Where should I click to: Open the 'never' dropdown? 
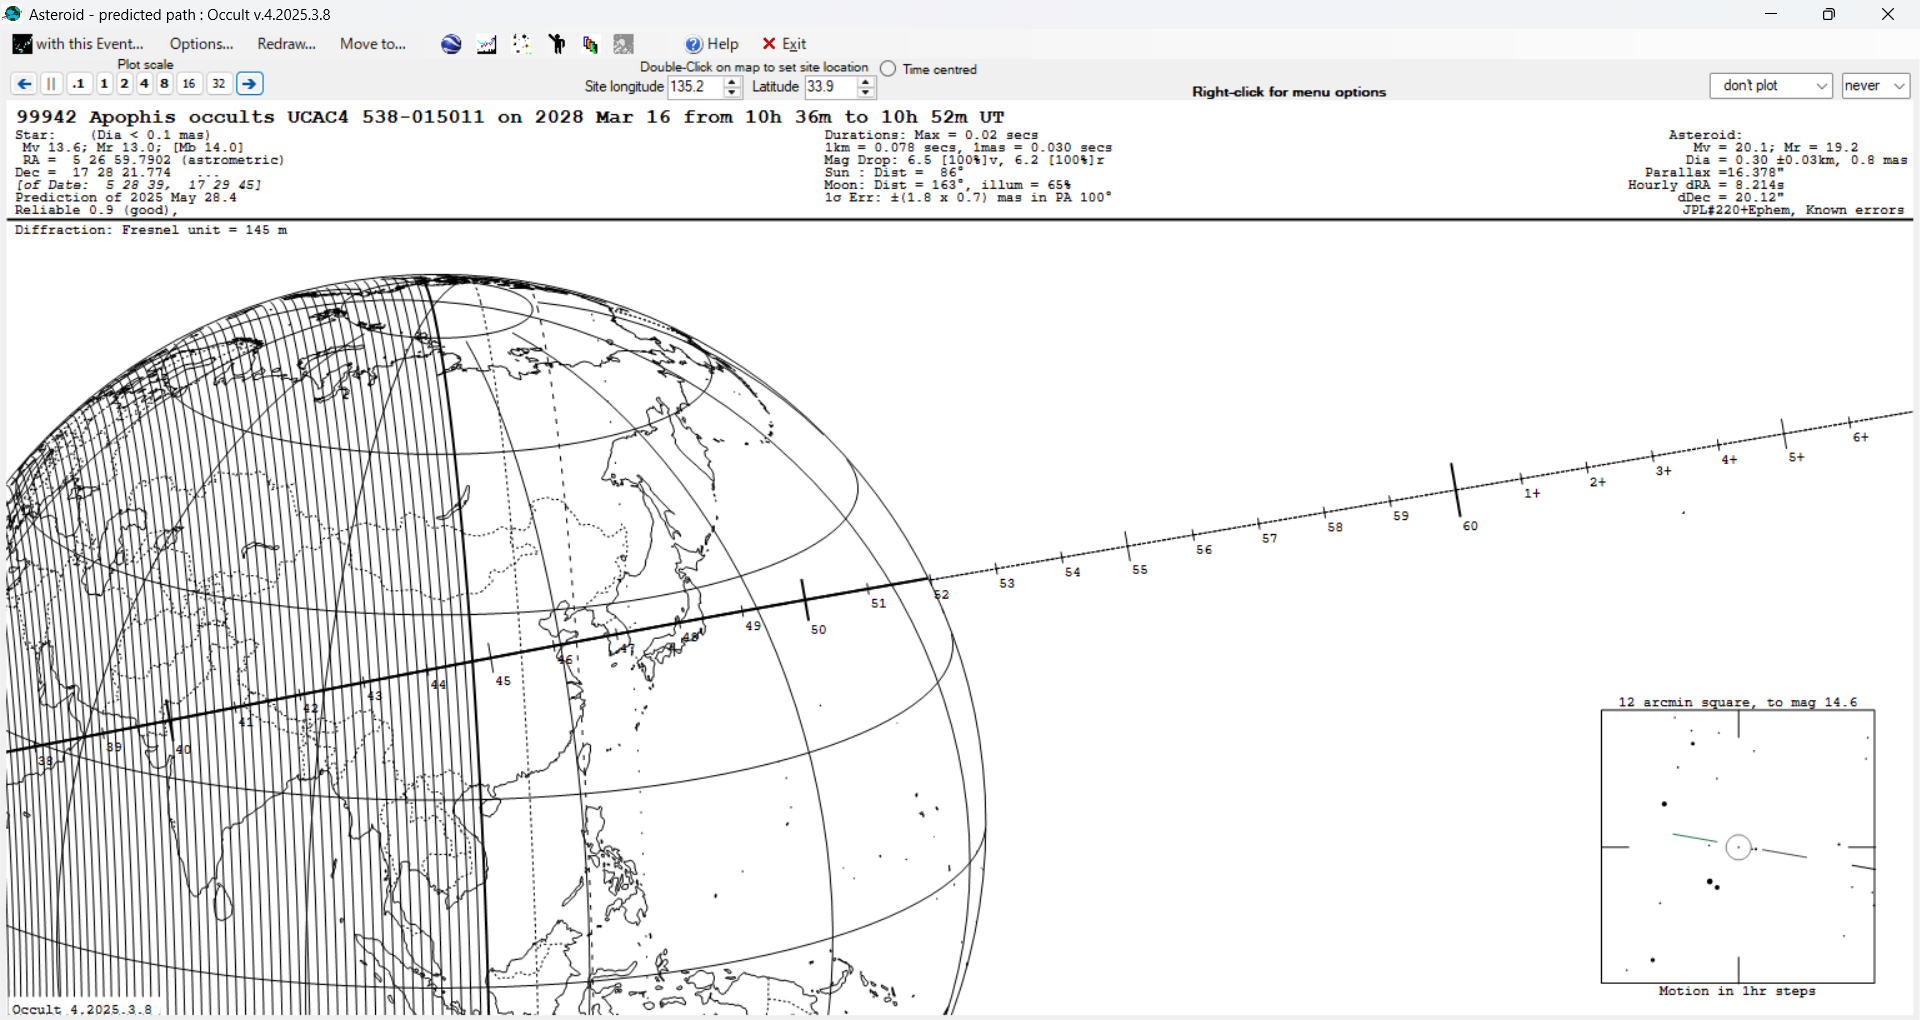[1876, 86]
